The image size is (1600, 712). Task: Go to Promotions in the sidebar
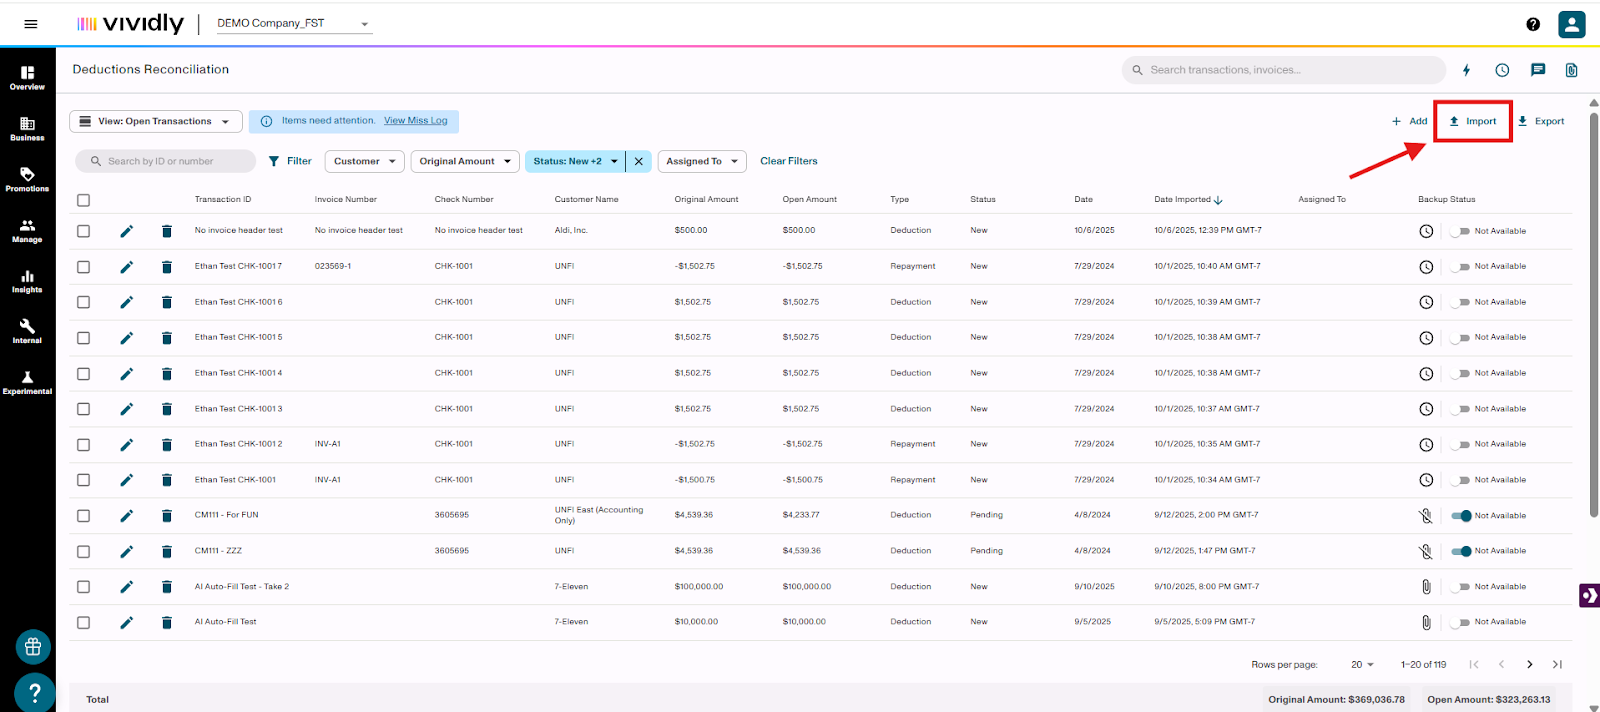27,179
